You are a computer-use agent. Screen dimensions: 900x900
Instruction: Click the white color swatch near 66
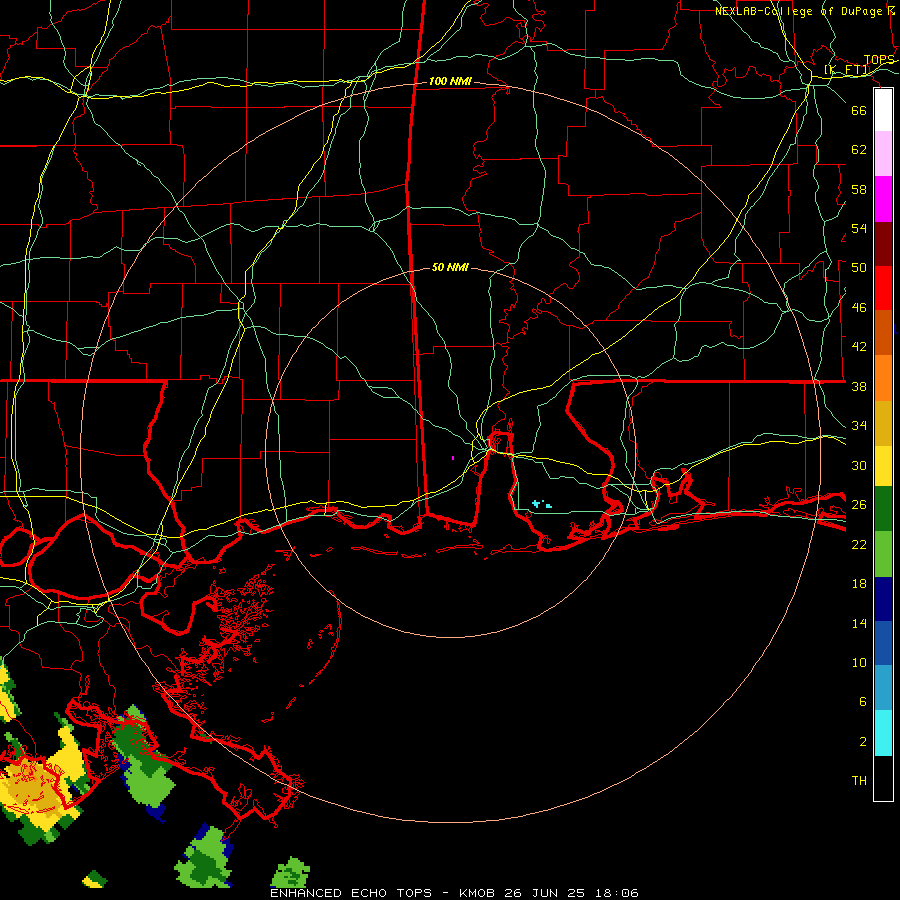click(x=883, y=110)
